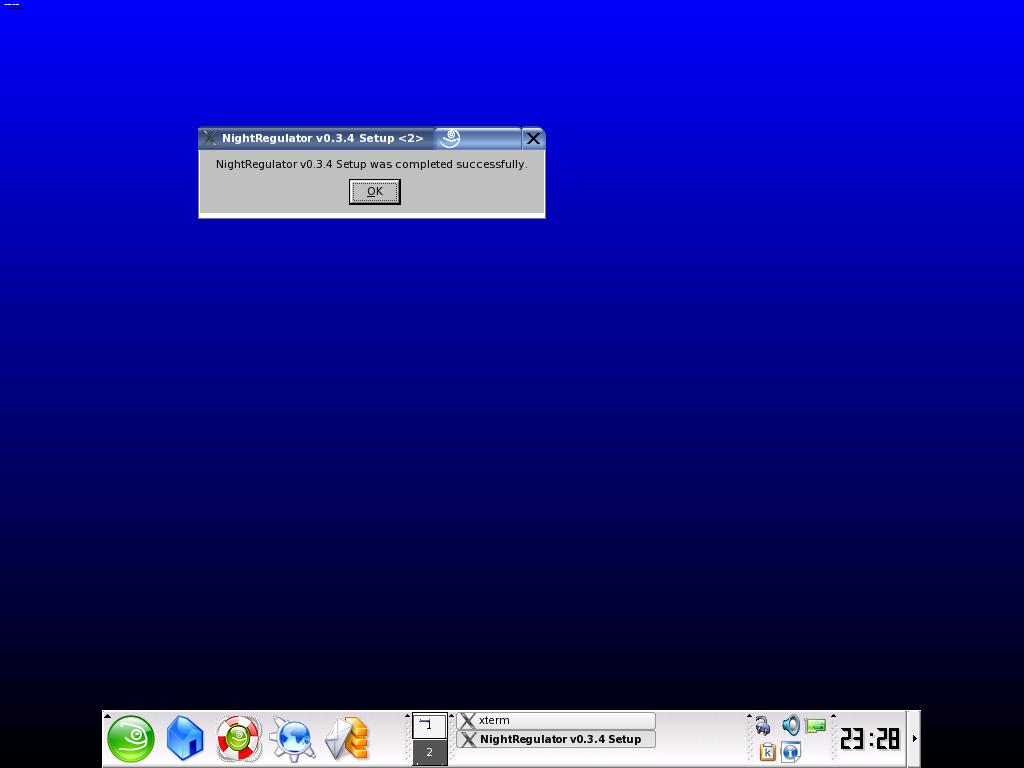Click the 23:28 digital clock
The image size is (1024, 768).
(870, 739)
